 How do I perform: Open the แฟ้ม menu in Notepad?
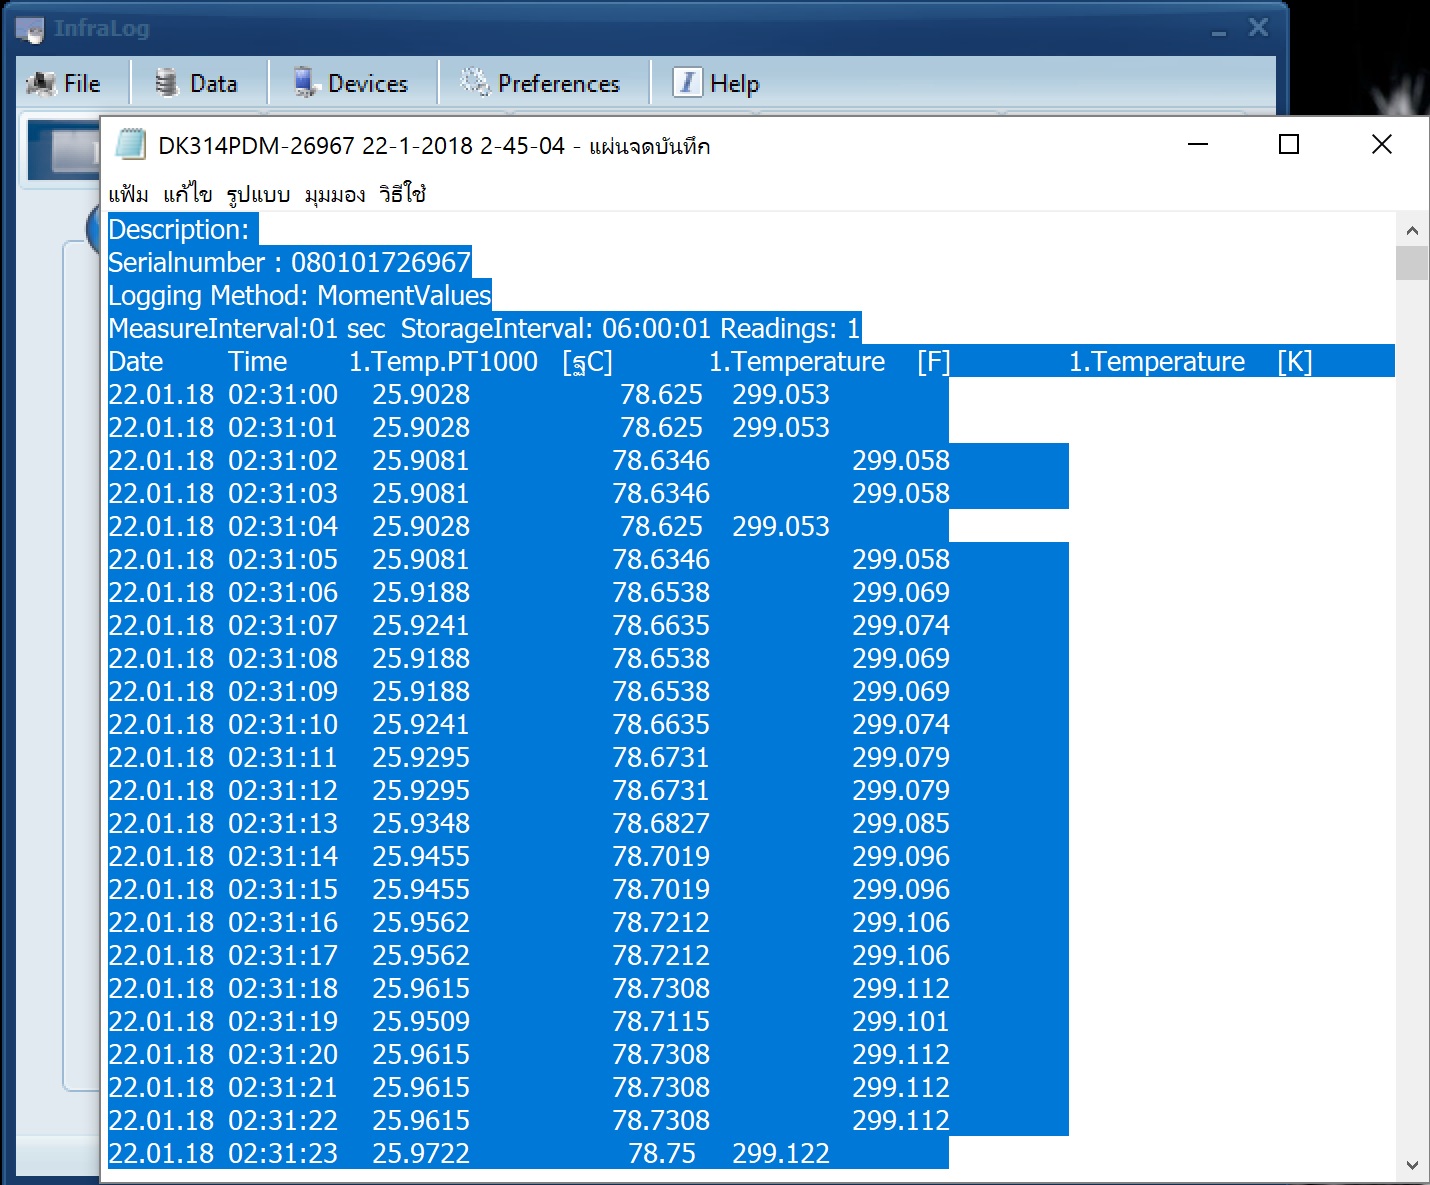pyautogui.click(x=128, y=194)
